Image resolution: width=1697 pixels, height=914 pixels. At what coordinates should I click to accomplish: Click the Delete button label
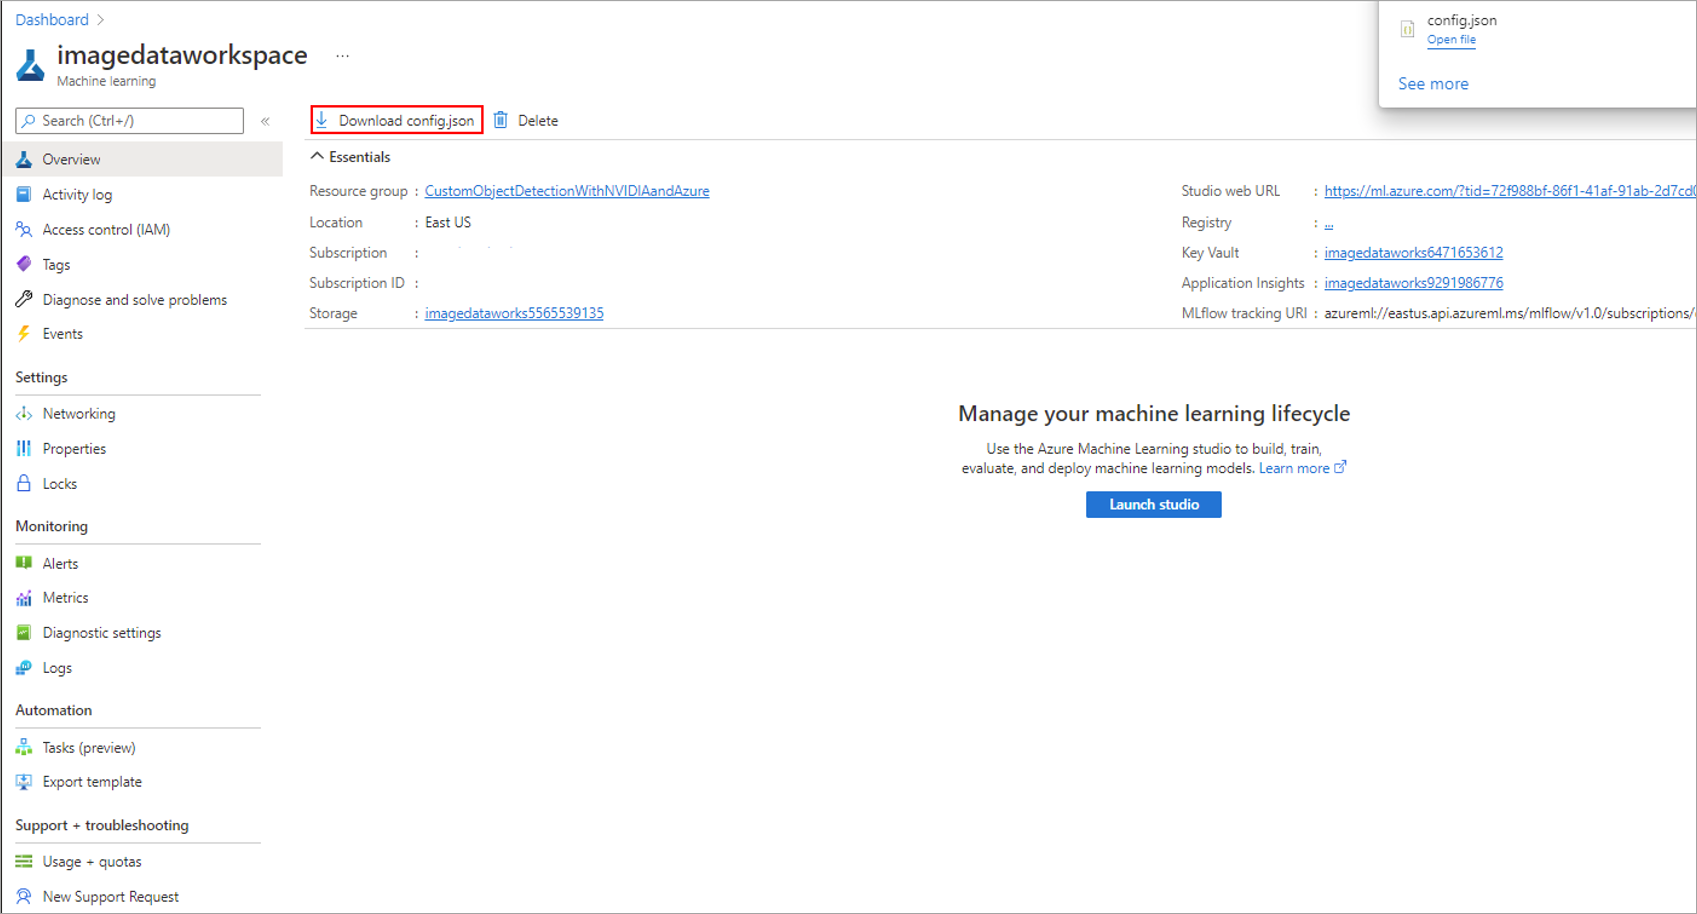[538, 120]
